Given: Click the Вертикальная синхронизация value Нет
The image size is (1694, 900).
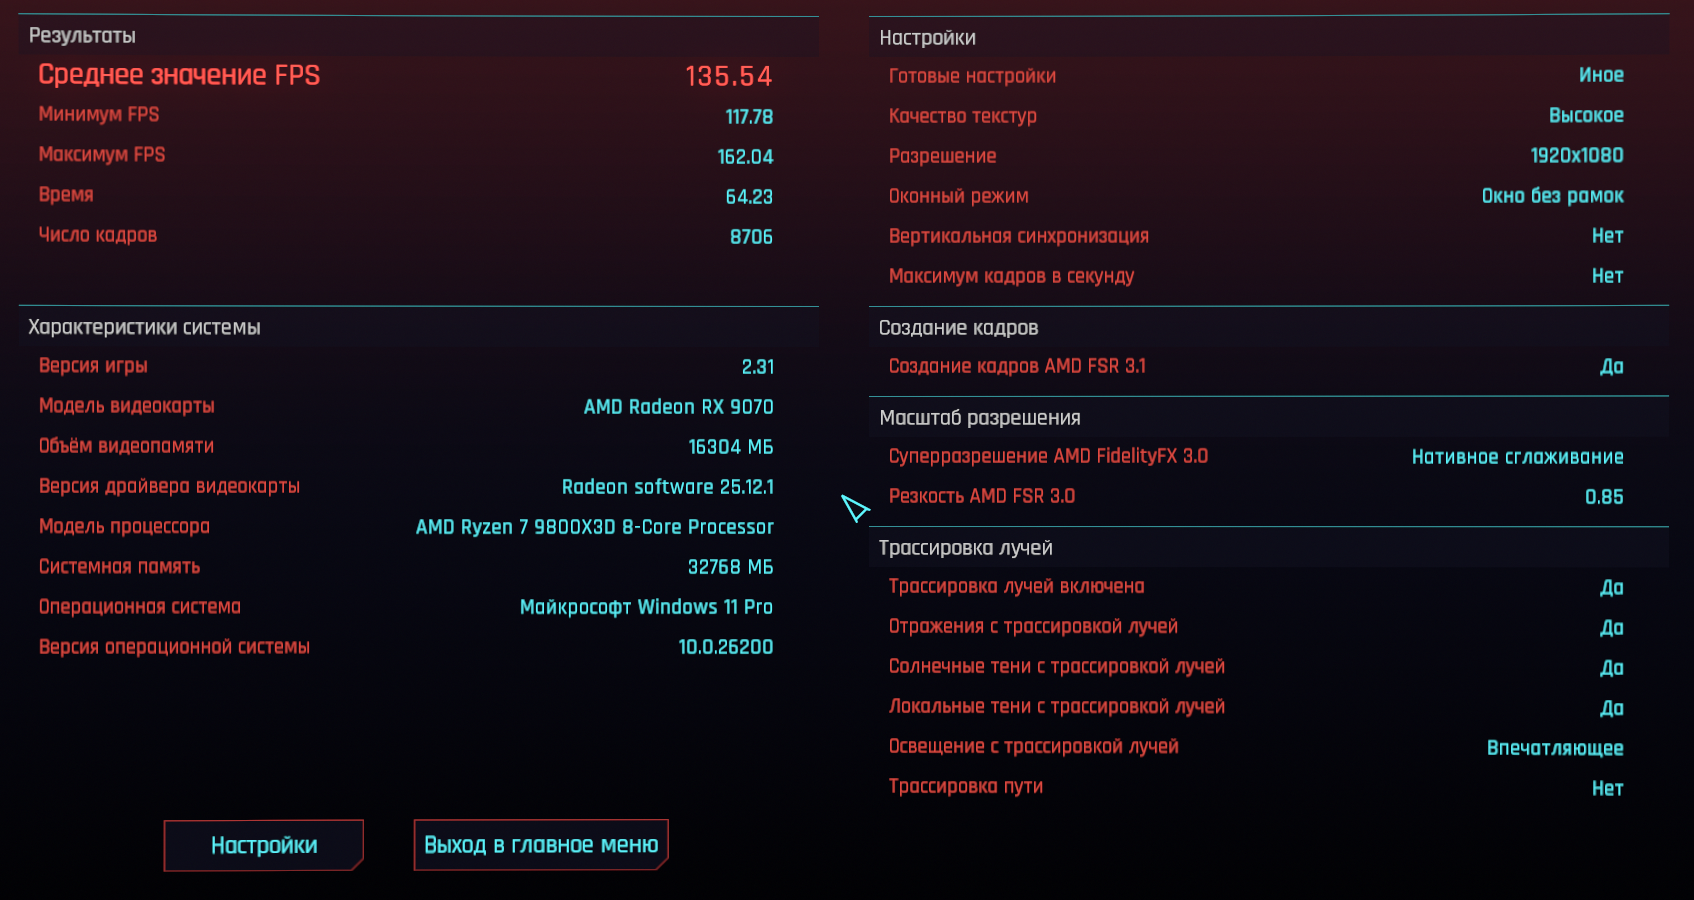Looking at the screenshot, I should pos(1608,236).
